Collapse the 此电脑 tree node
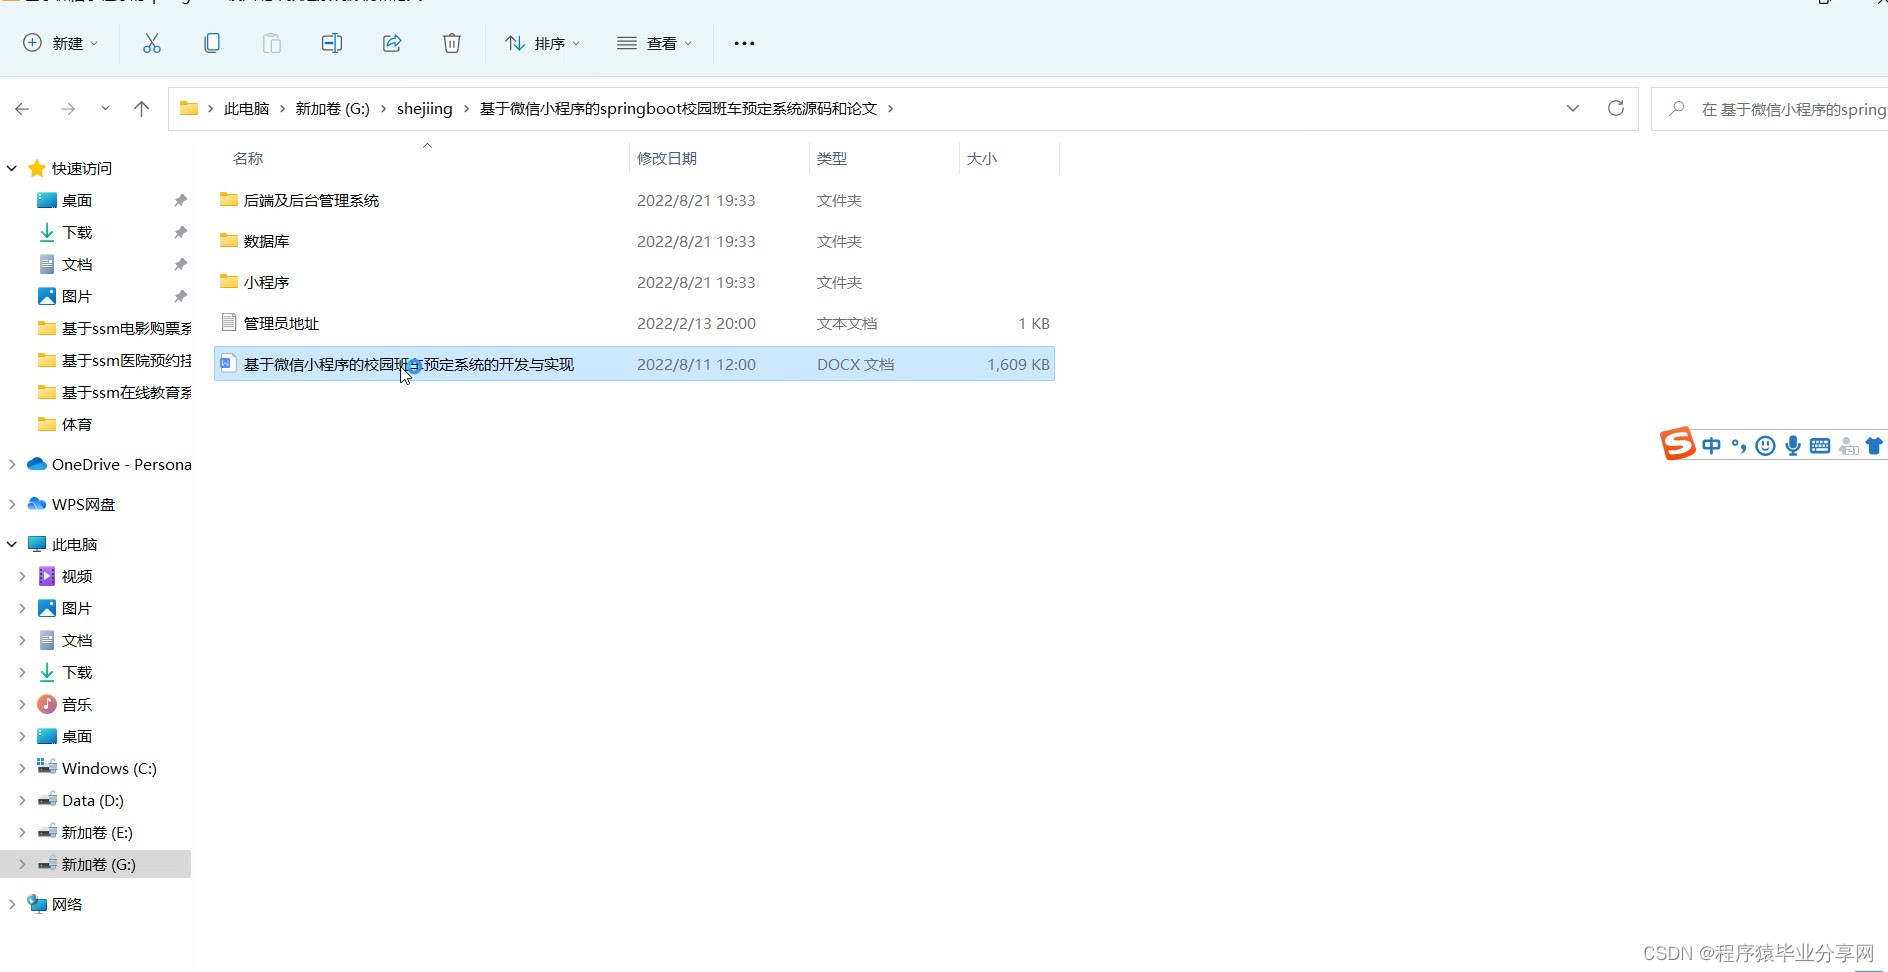1888x972 pixels. point(12,544)
